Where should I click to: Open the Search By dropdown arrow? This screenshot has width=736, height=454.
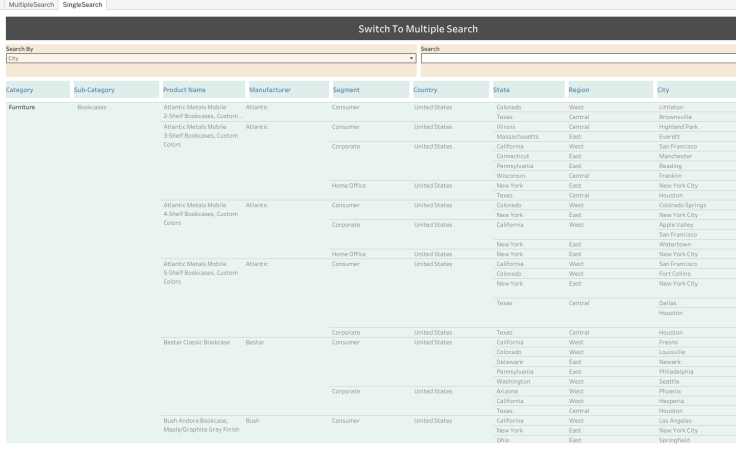coord(412,58)
